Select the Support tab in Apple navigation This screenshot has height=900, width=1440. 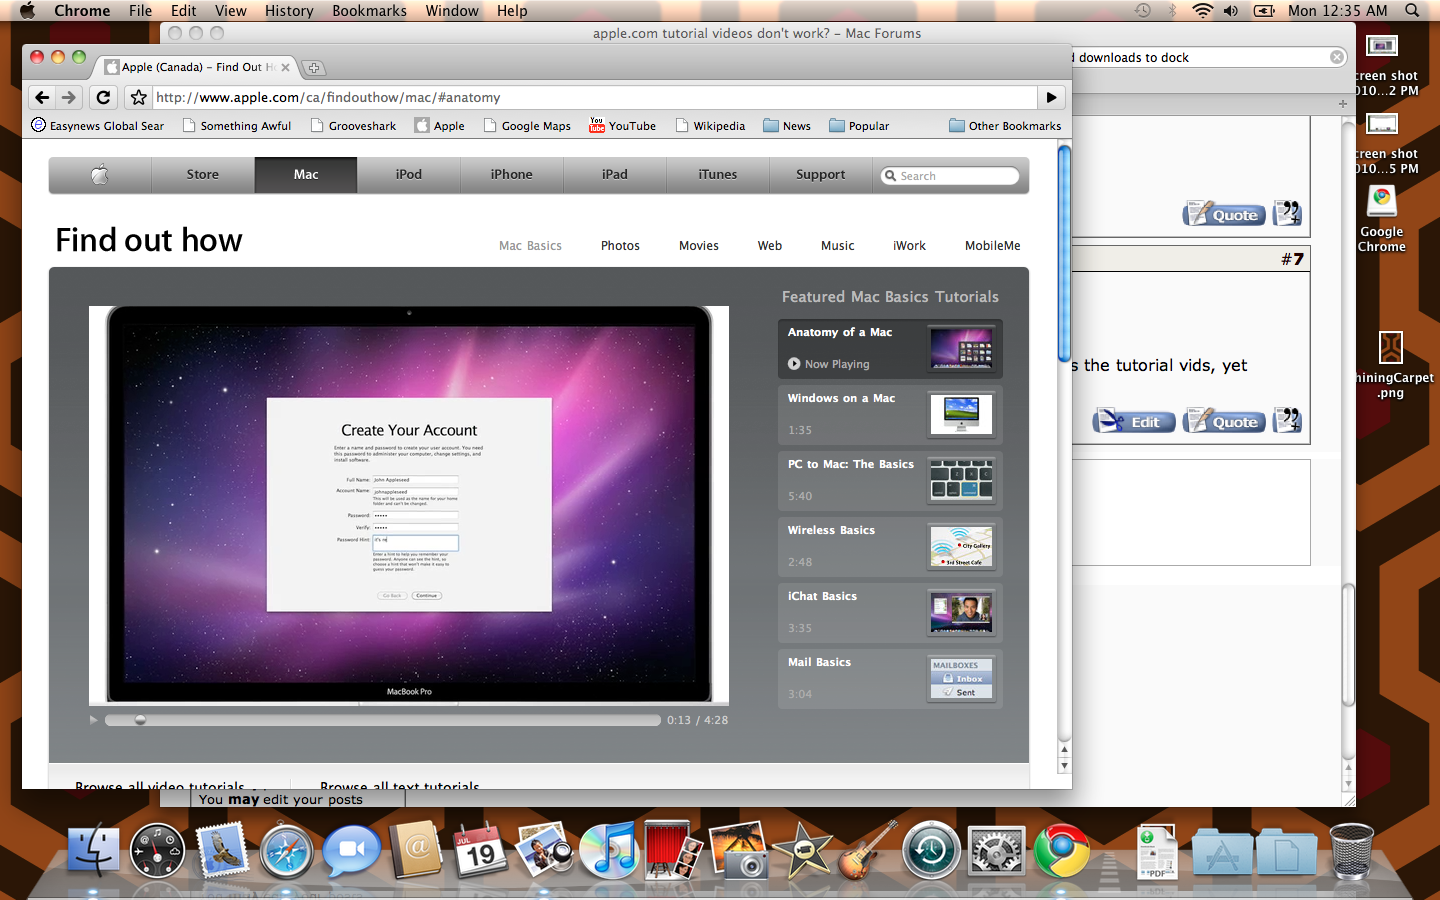[x=820, y=174]
